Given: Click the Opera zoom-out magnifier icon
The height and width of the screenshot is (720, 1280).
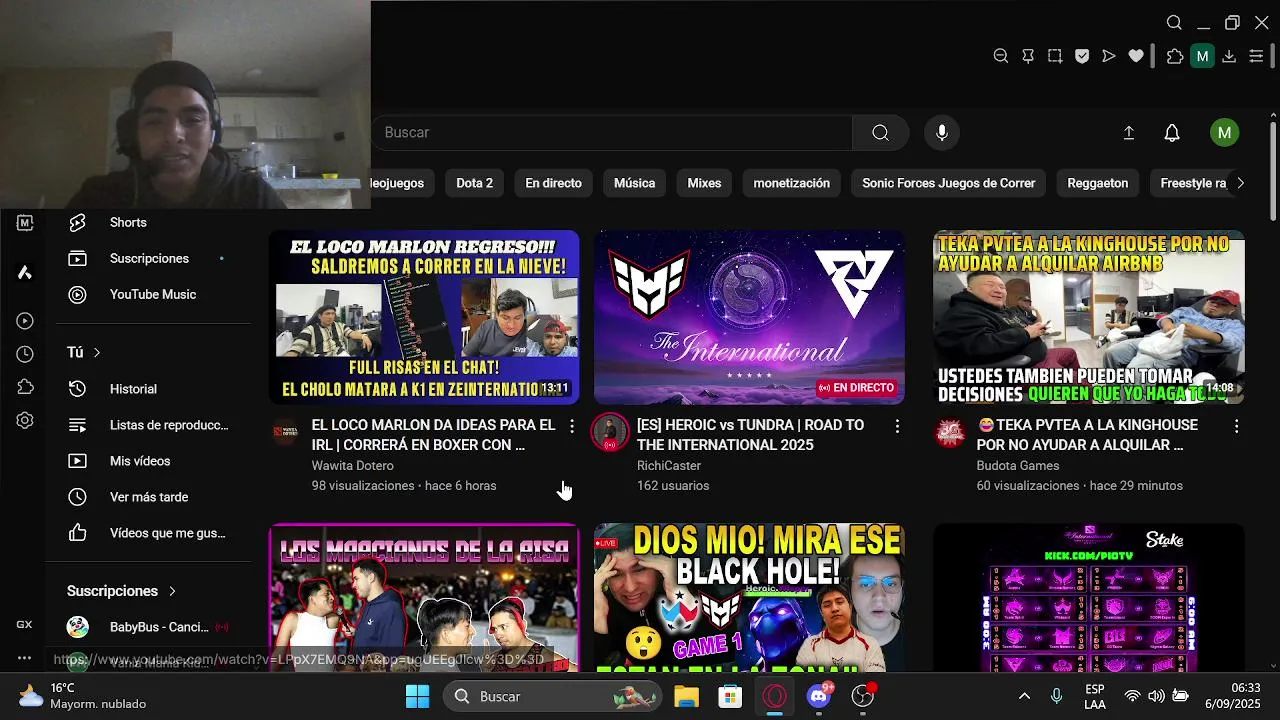Looking at the screenshot, I should click(1001, 56).
